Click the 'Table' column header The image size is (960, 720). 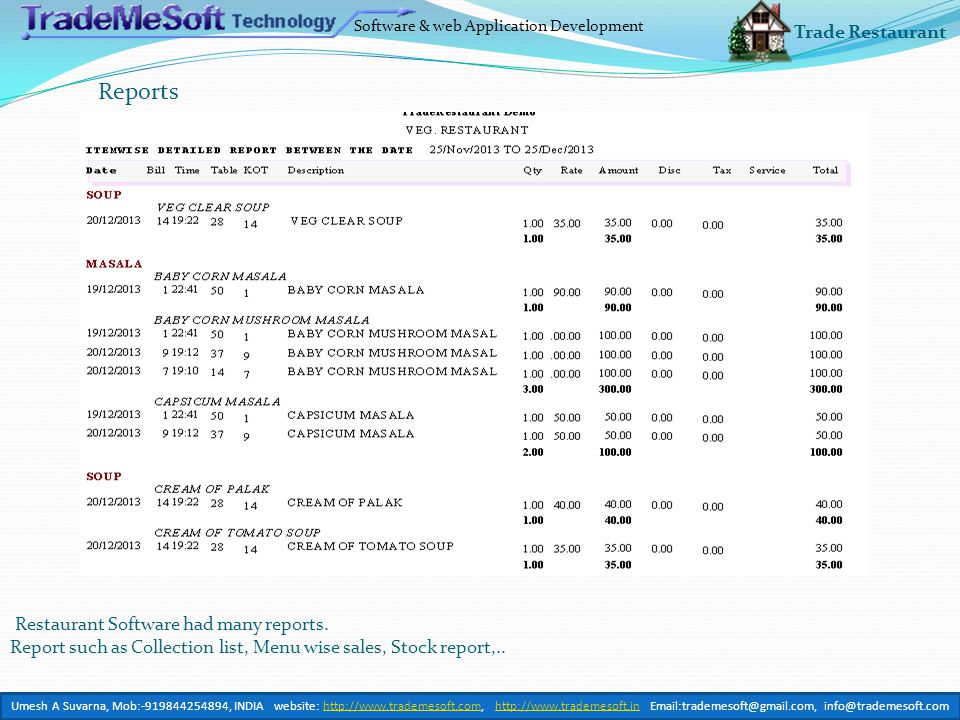coord(223,170)
